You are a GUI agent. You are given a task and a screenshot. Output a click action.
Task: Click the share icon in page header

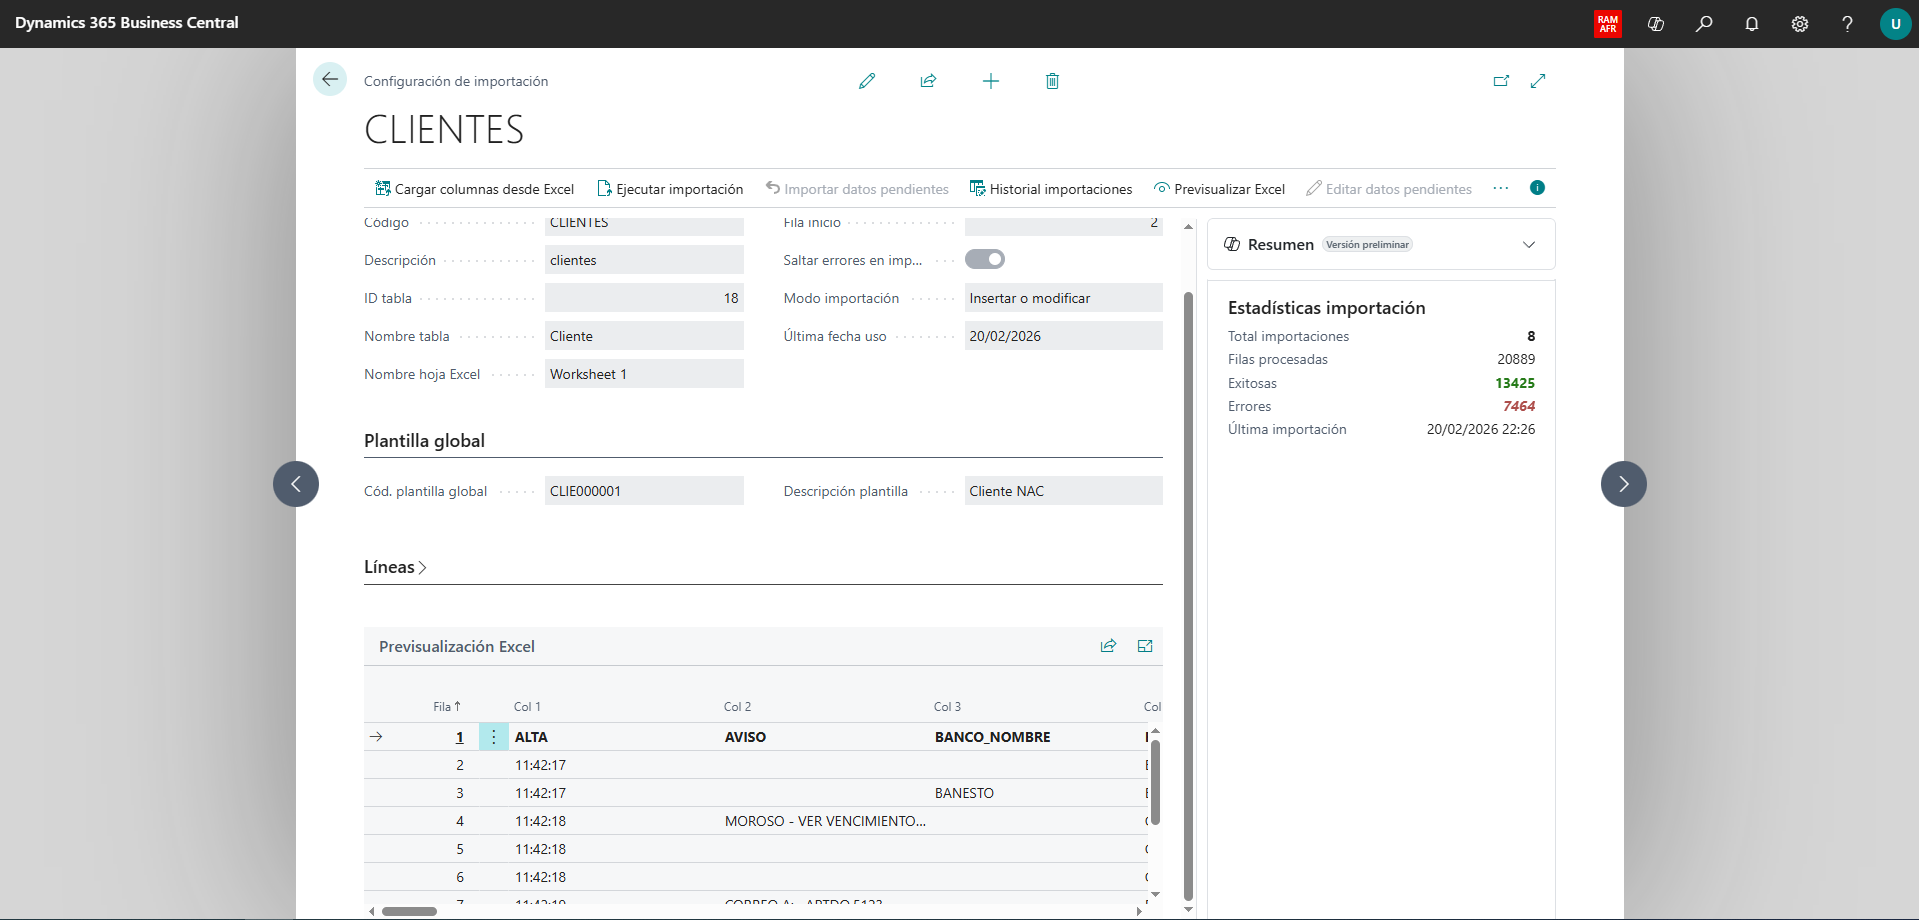tap(928, 81)
